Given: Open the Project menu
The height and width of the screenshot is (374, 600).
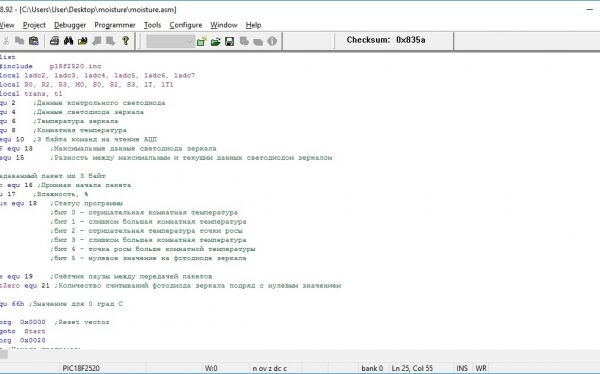Looking at the screenshot, I should click(x=34, y=25).
